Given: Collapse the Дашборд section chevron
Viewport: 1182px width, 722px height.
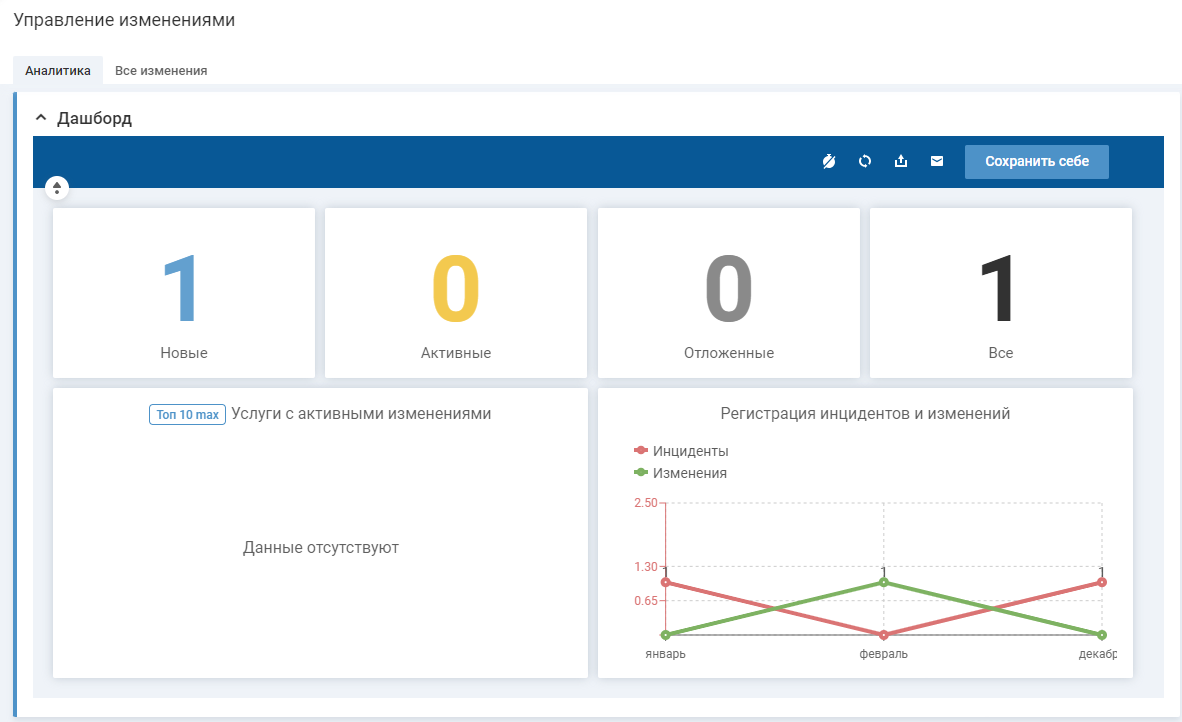Looking at the screenshot, I should click(41, 118).
